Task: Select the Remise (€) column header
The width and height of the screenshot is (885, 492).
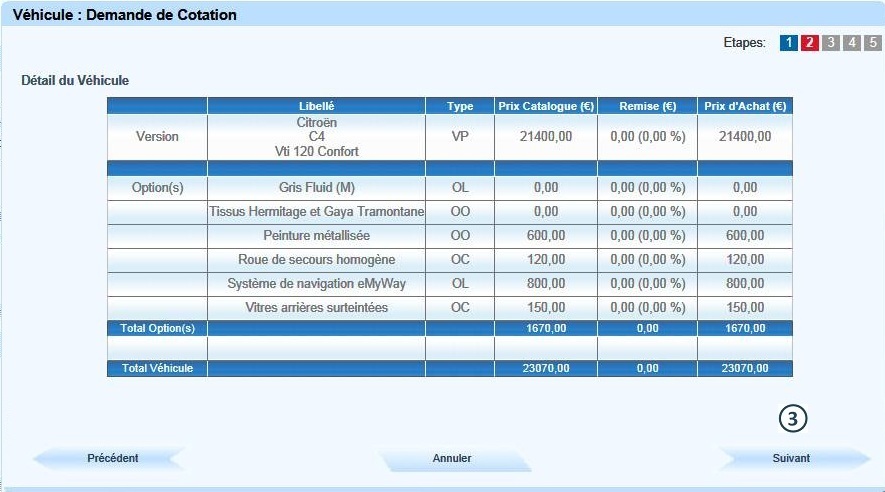Action: 647,106
